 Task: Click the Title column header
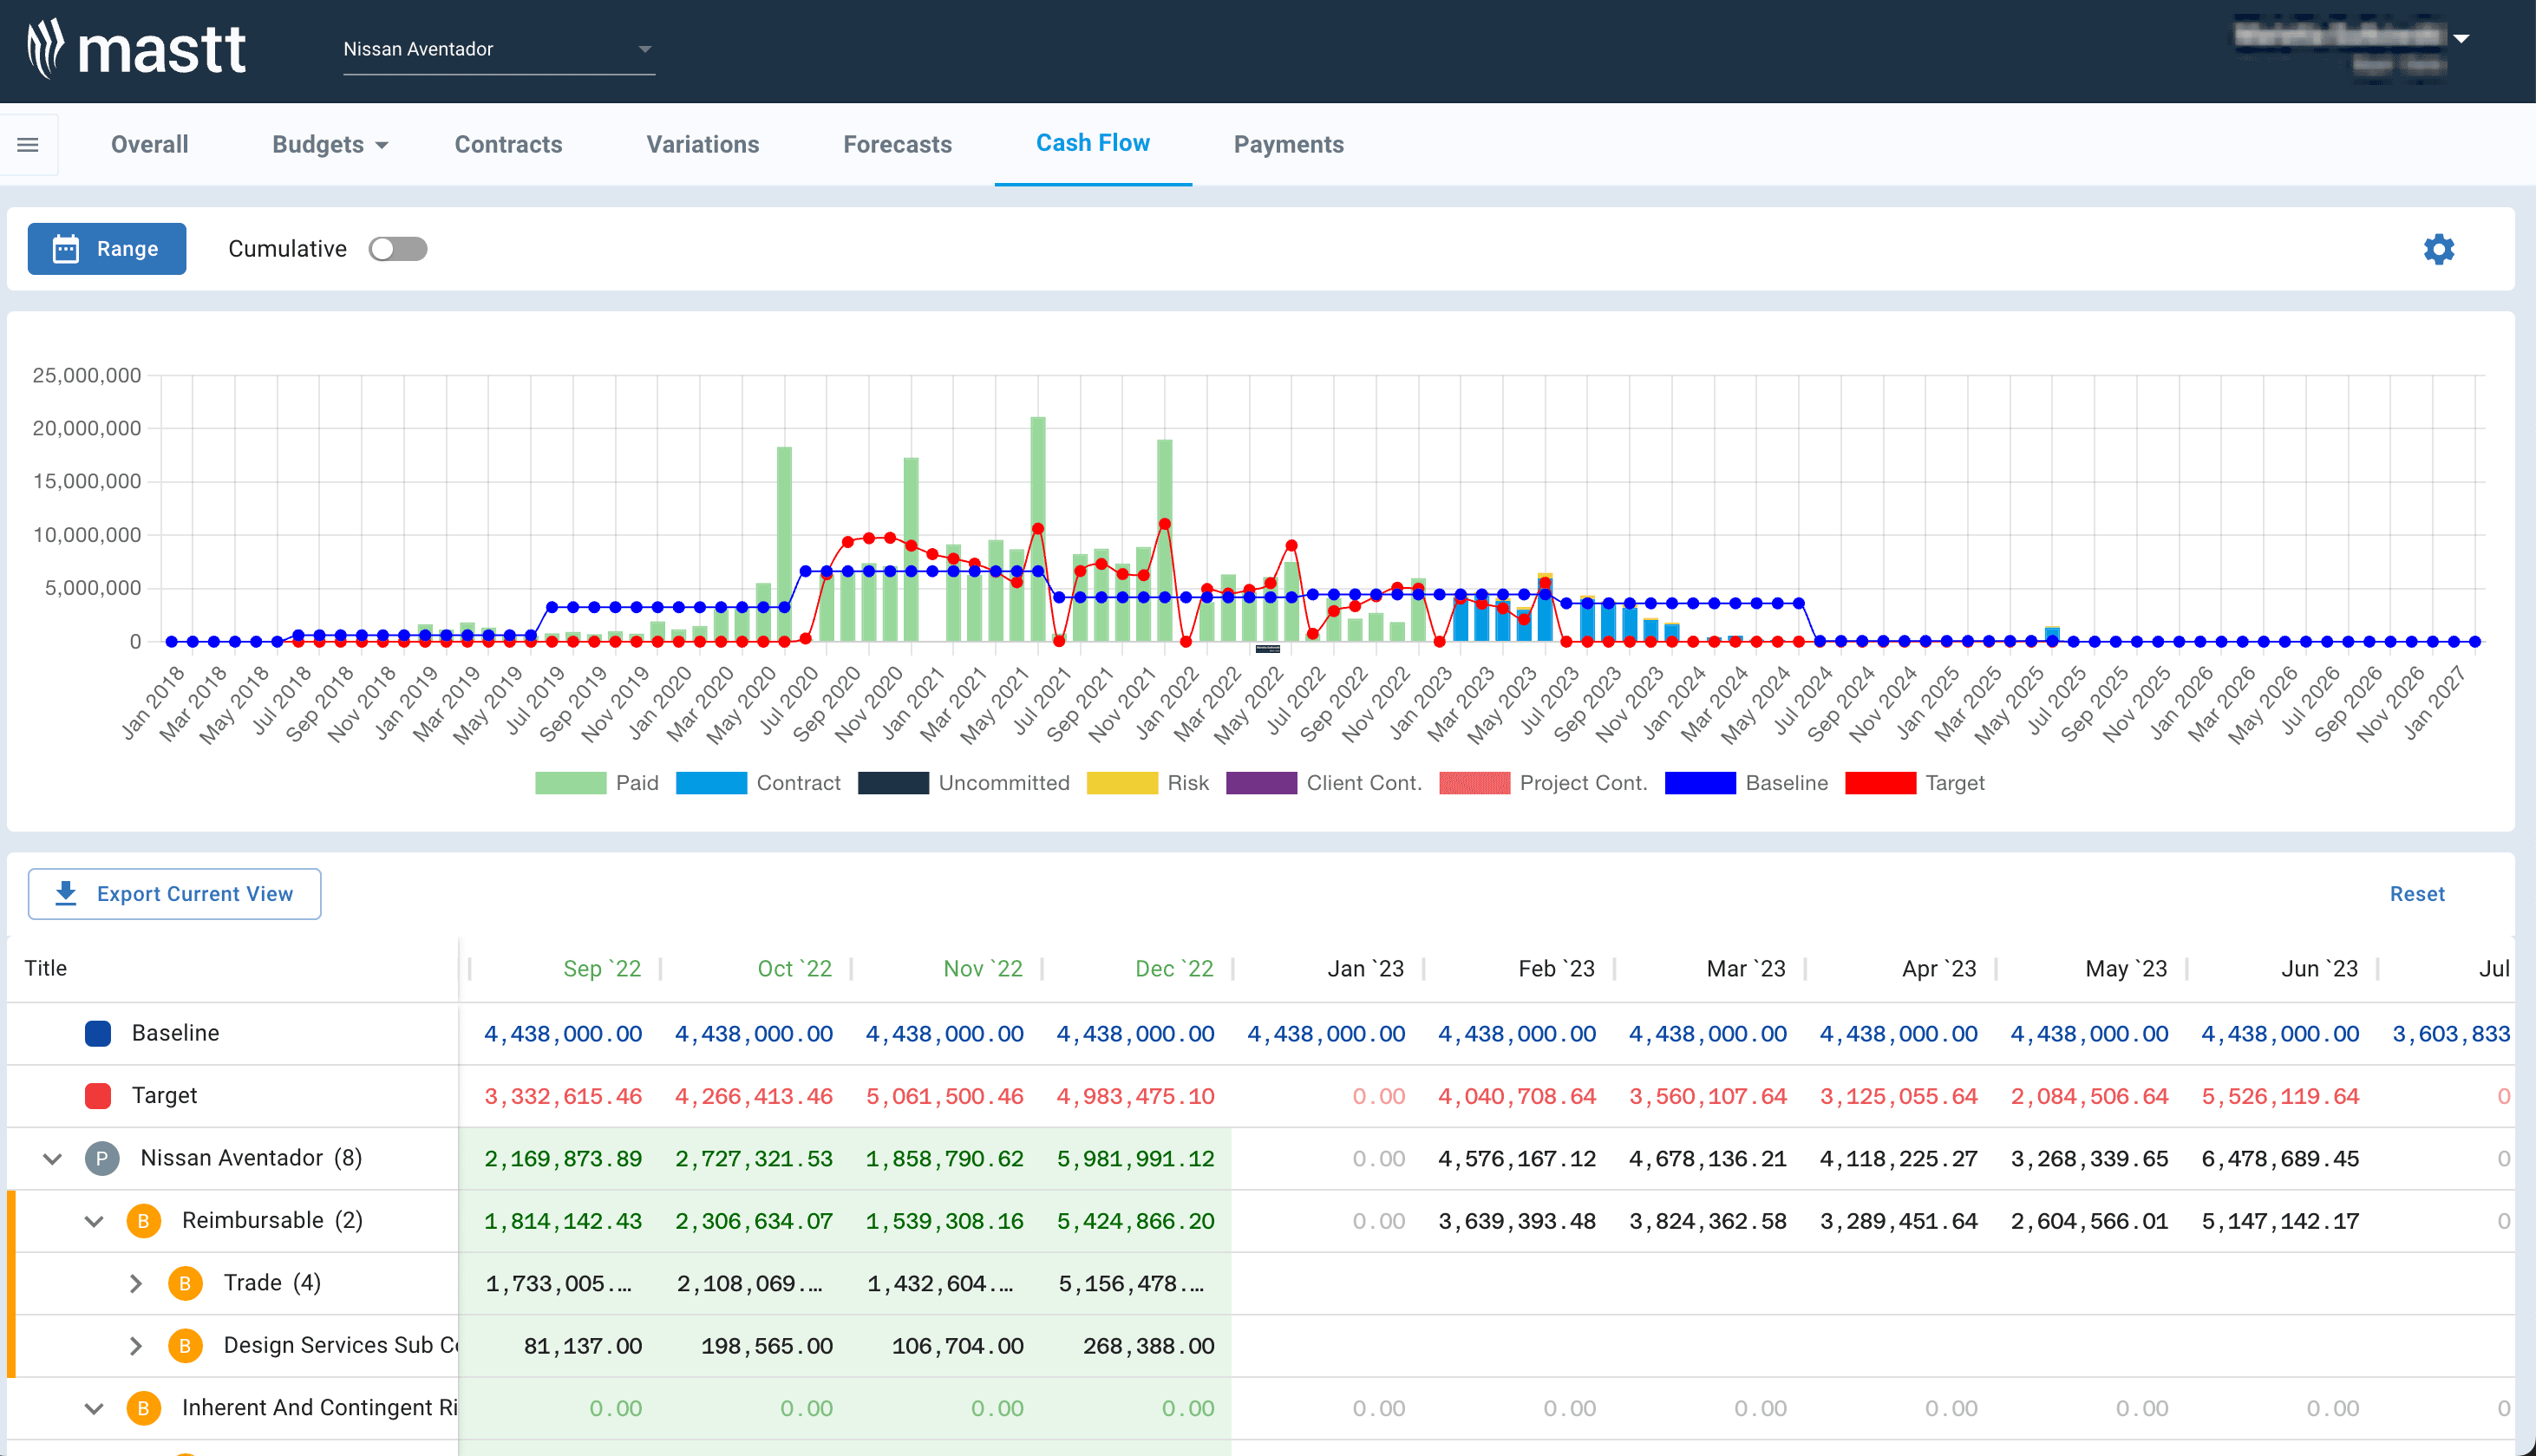click(46, 968)
